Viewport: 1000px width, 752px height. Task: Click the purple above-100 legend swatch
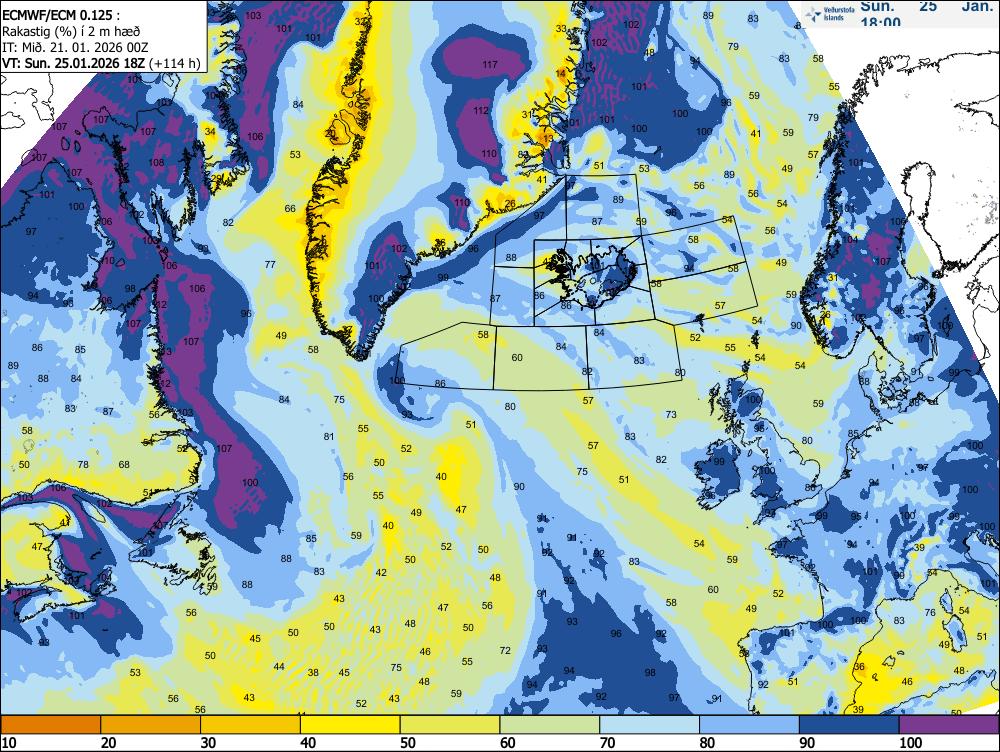[x=950, y=725]
